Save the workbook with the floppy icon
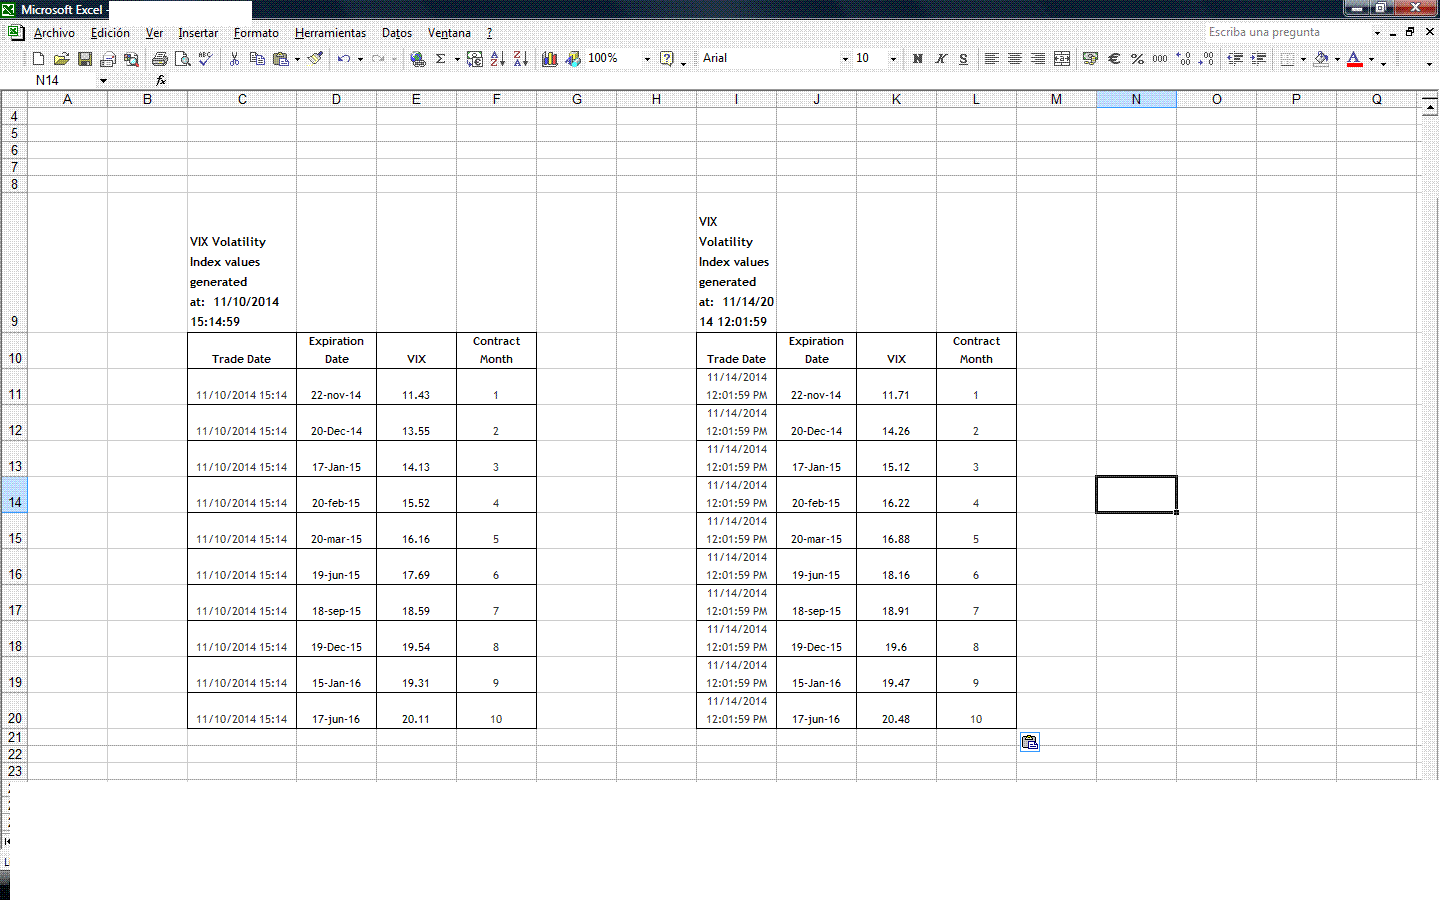 point(85,59)
